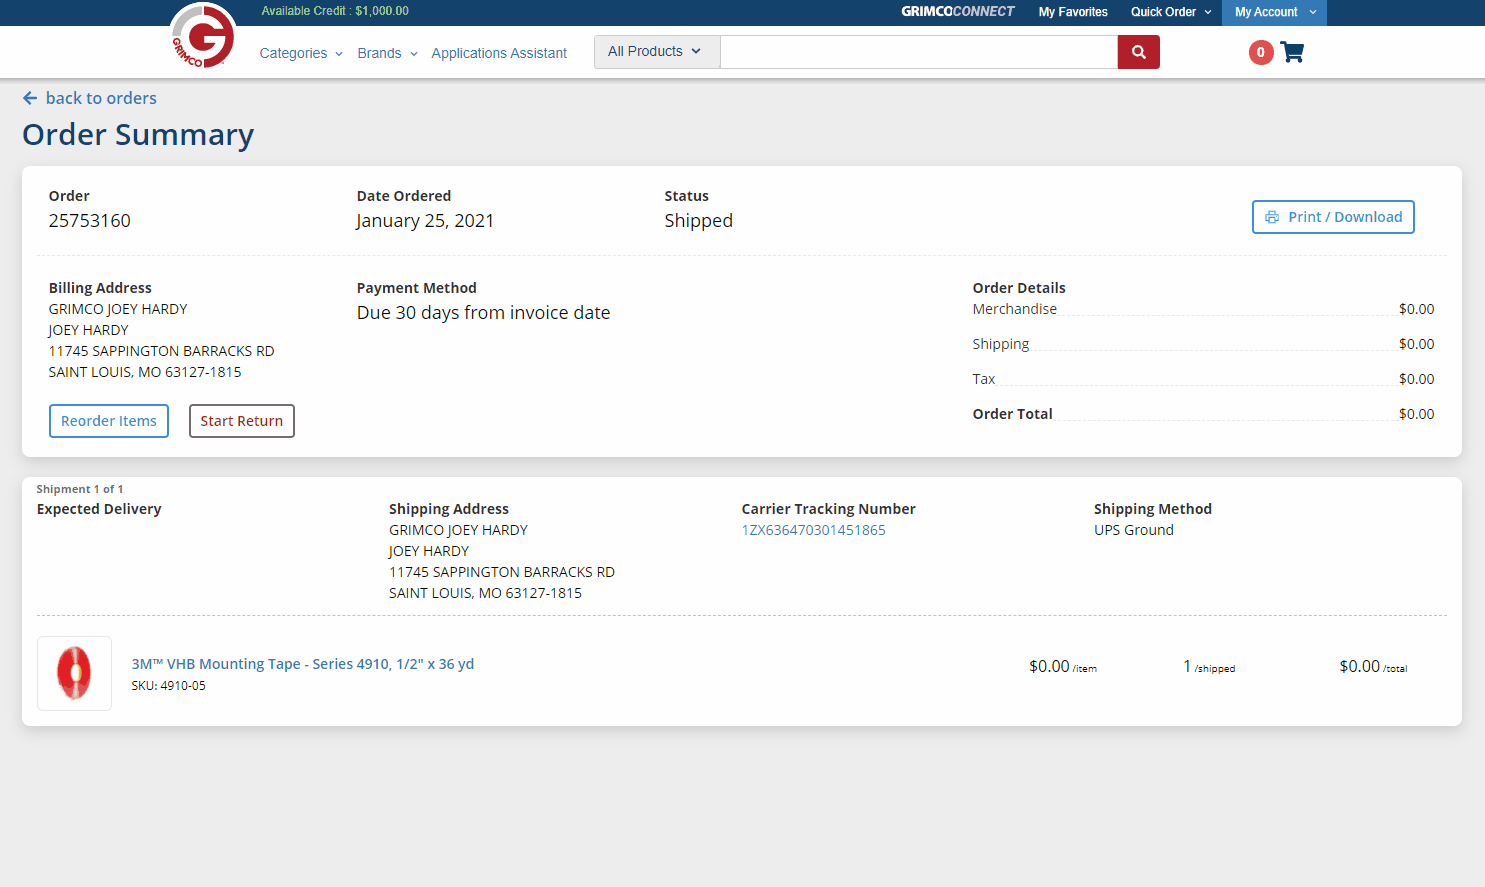Click the back arrow icon beside back to orders
The image size is (1485, 887).
point(30,98)
